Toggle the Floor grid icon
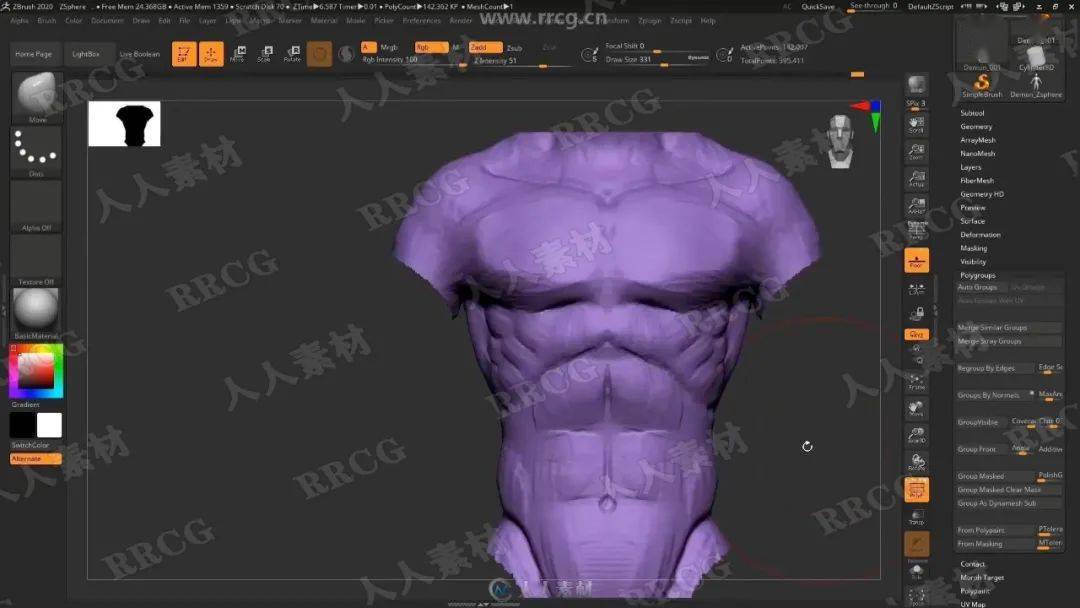 (x=916, y=258)
